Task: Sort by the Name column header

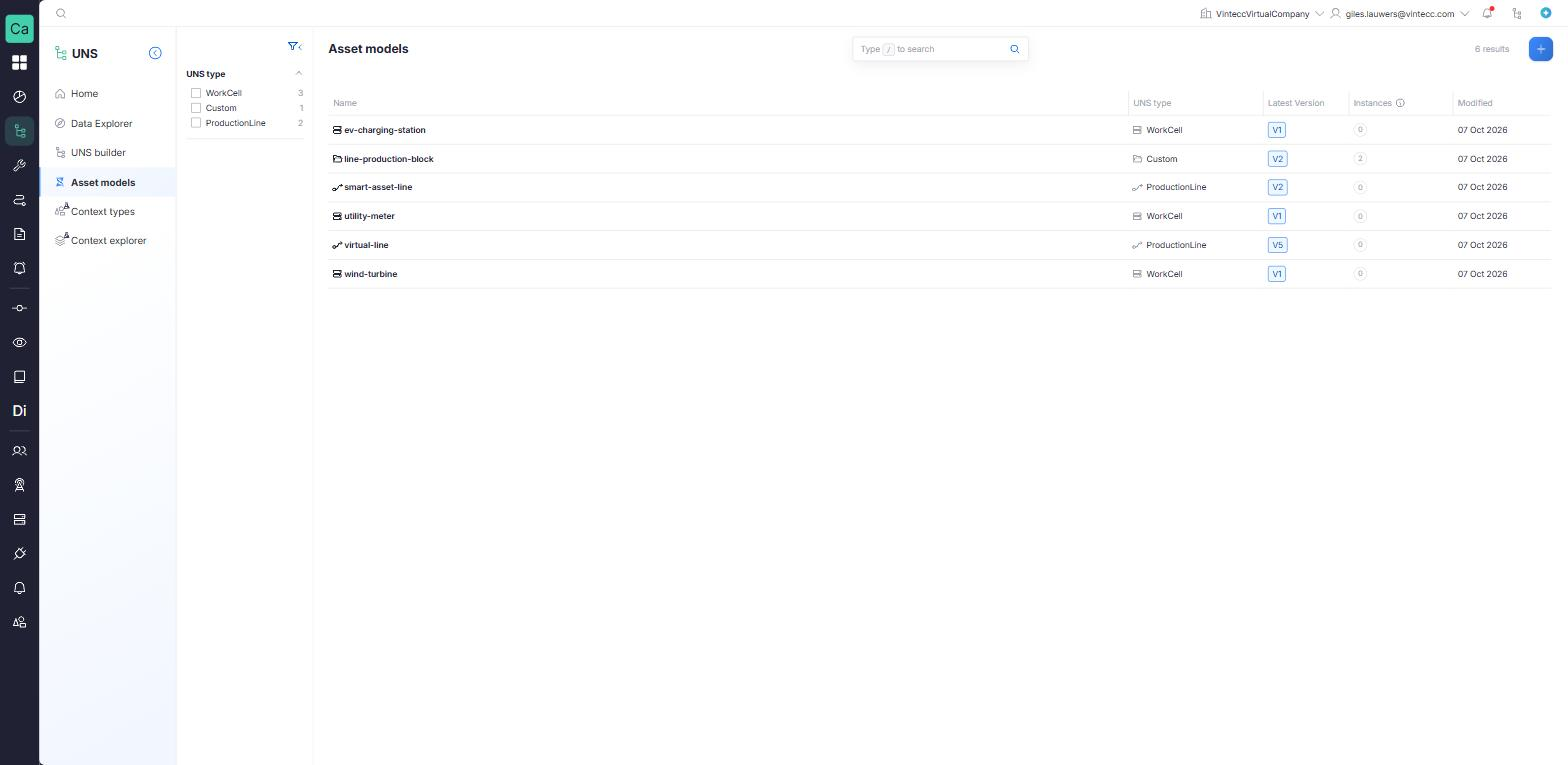Action: click(345, 103)
